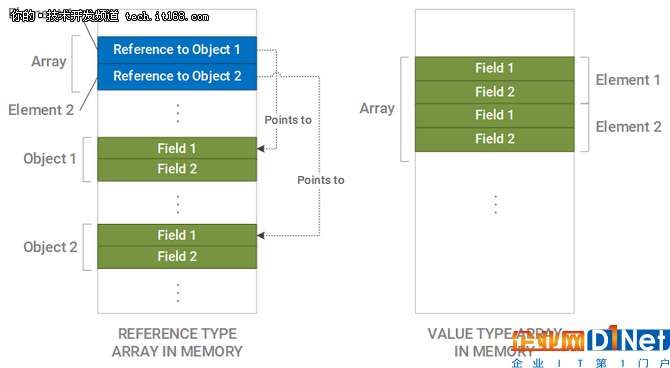
Task: Click the REFERENCE TYPE ARRAY IN MEMORY caption
Action: [x=177, y=342]
